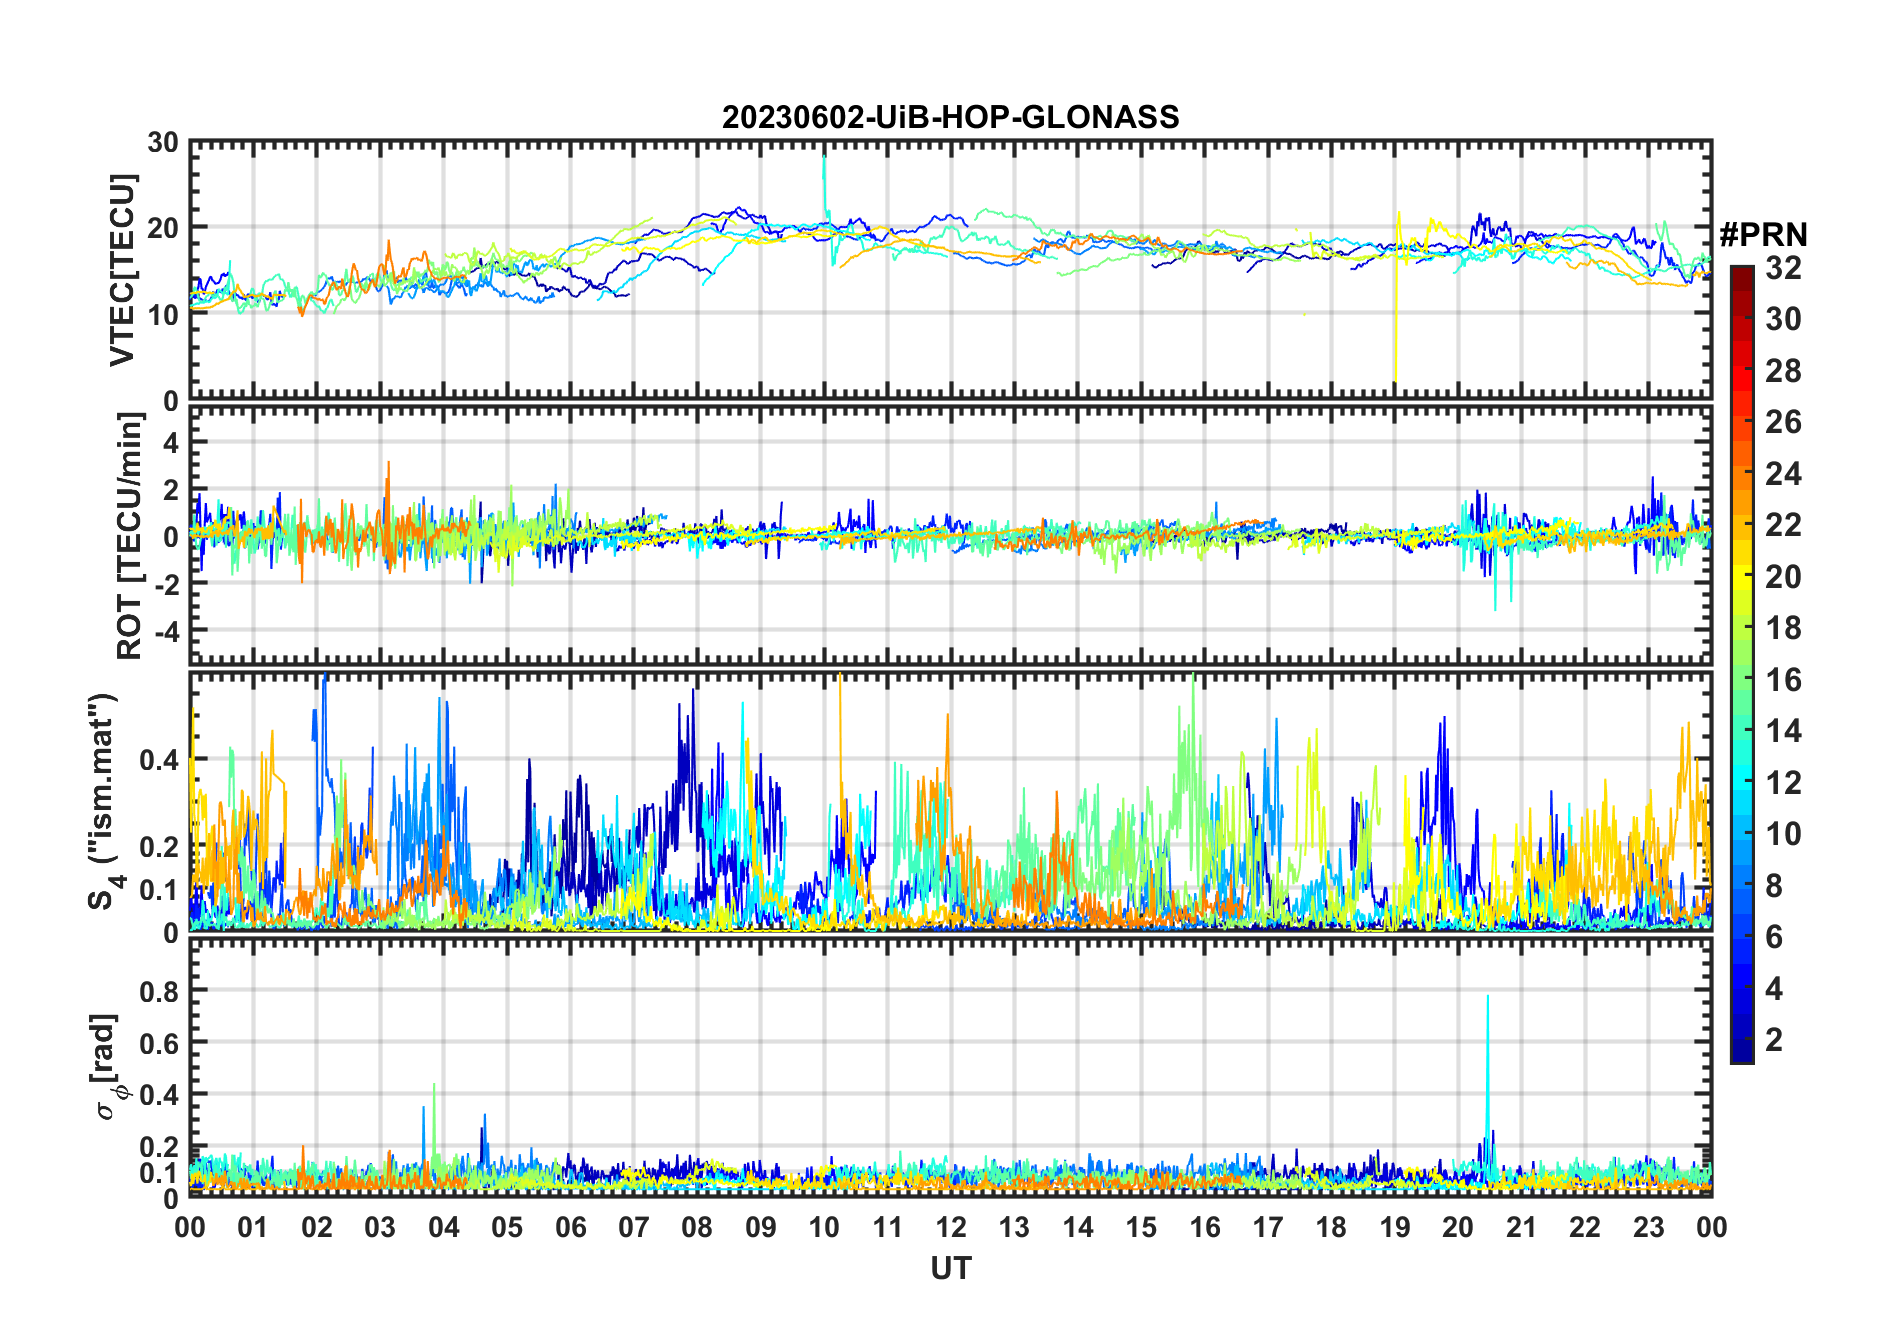Click colorbar tick label 32
This screenshot has width=1902, height=1330.
pyautogui.click(x=1783, y=268)
